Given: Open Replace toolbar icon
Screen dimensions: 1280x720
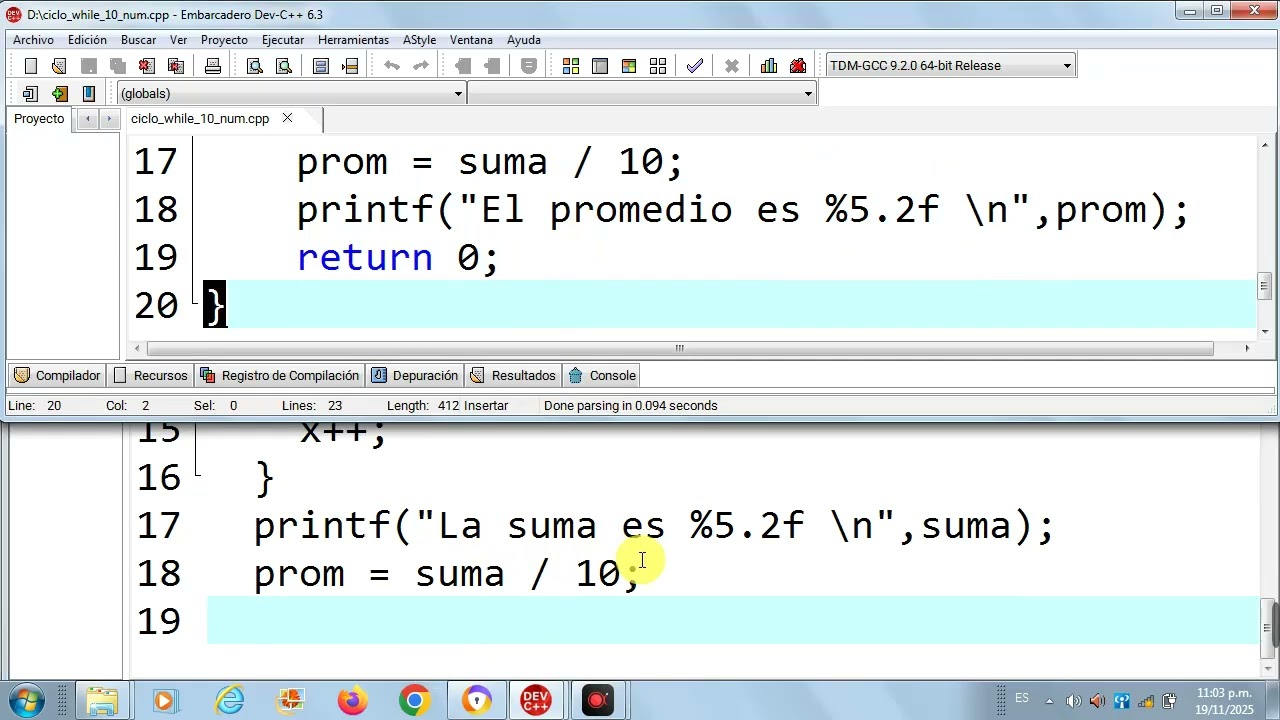Looking at the screenshot, I should click(x=284, y=66).
